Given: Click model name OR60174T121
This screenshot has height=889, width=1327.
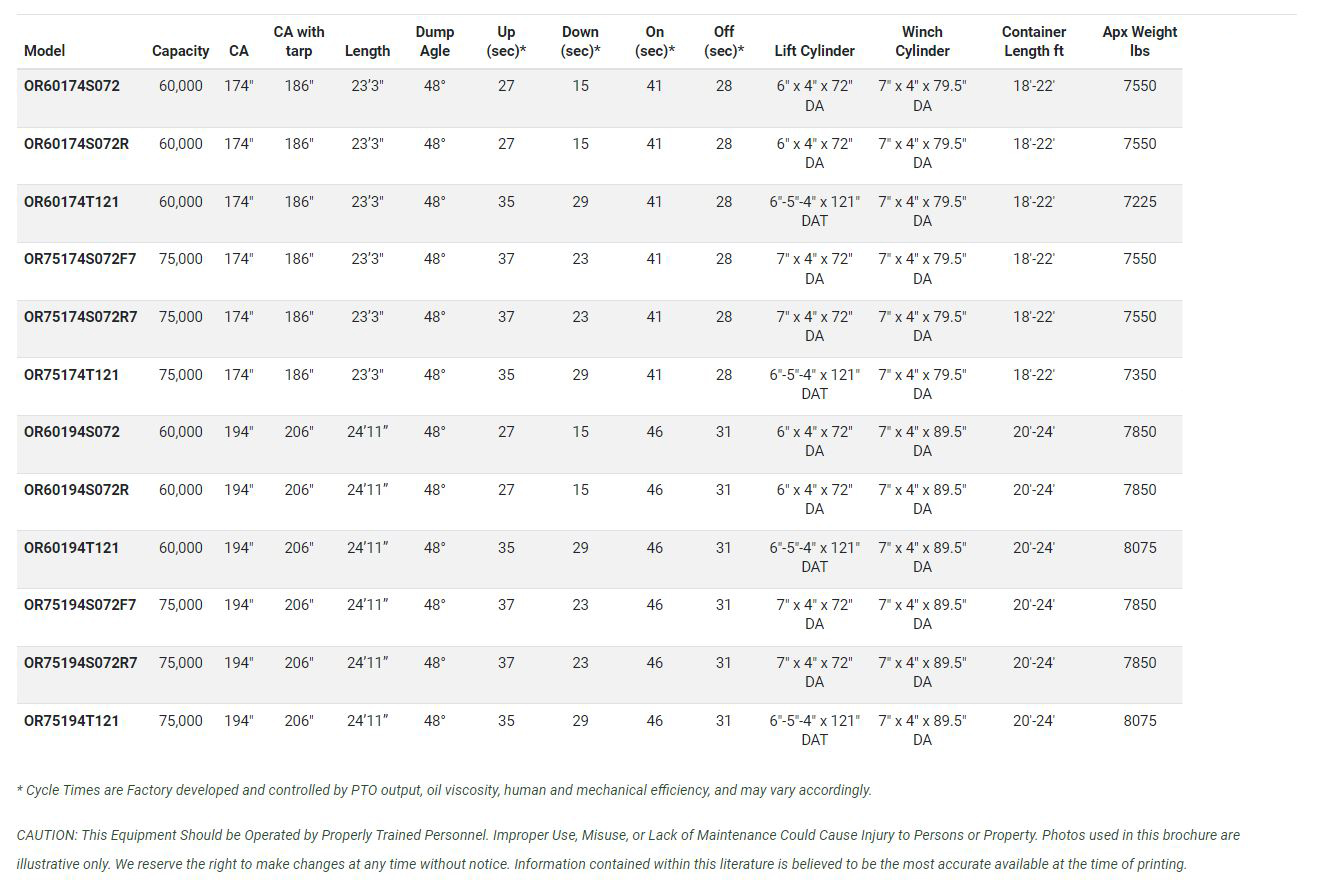Looking at the screenshot, I should point(72,202).
